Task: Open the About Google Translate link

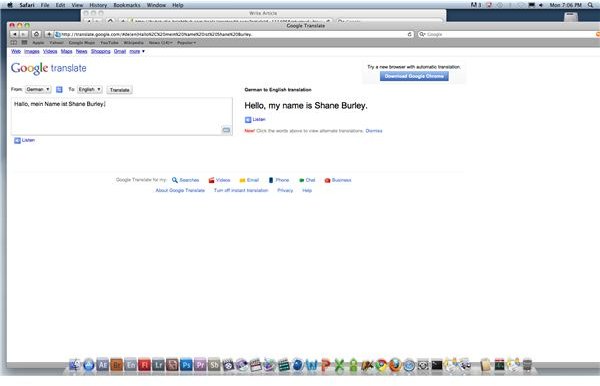Action: (x=180, y=191)
